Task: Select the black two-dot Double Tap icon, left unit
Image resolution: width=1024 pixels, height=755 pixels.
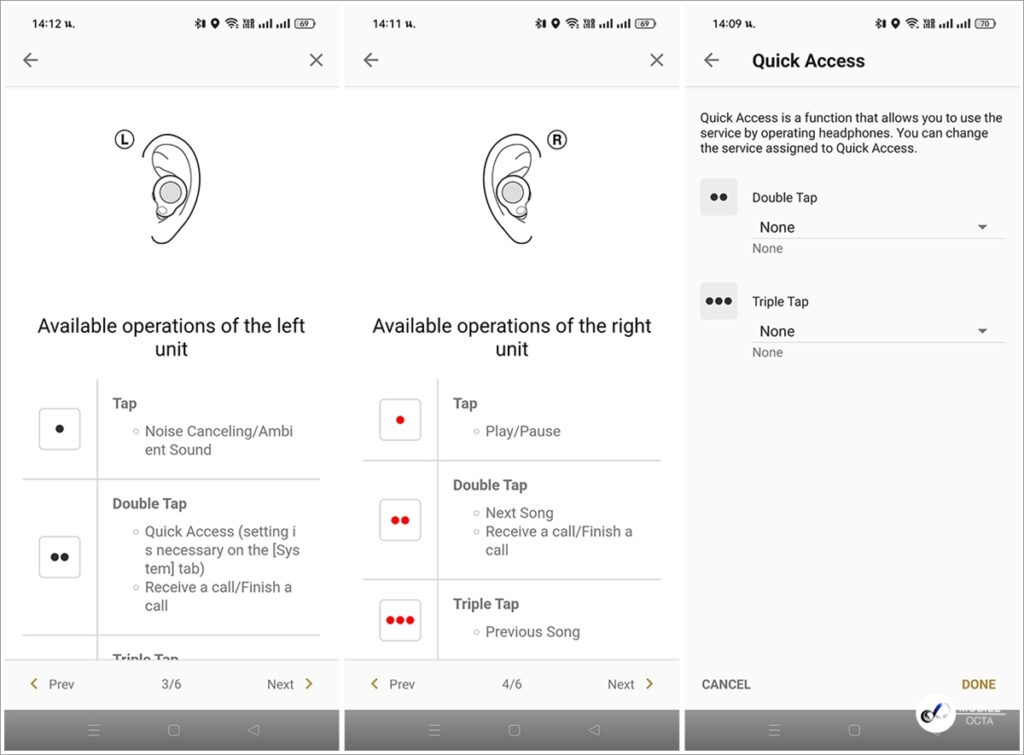Action: coord(59,557)
